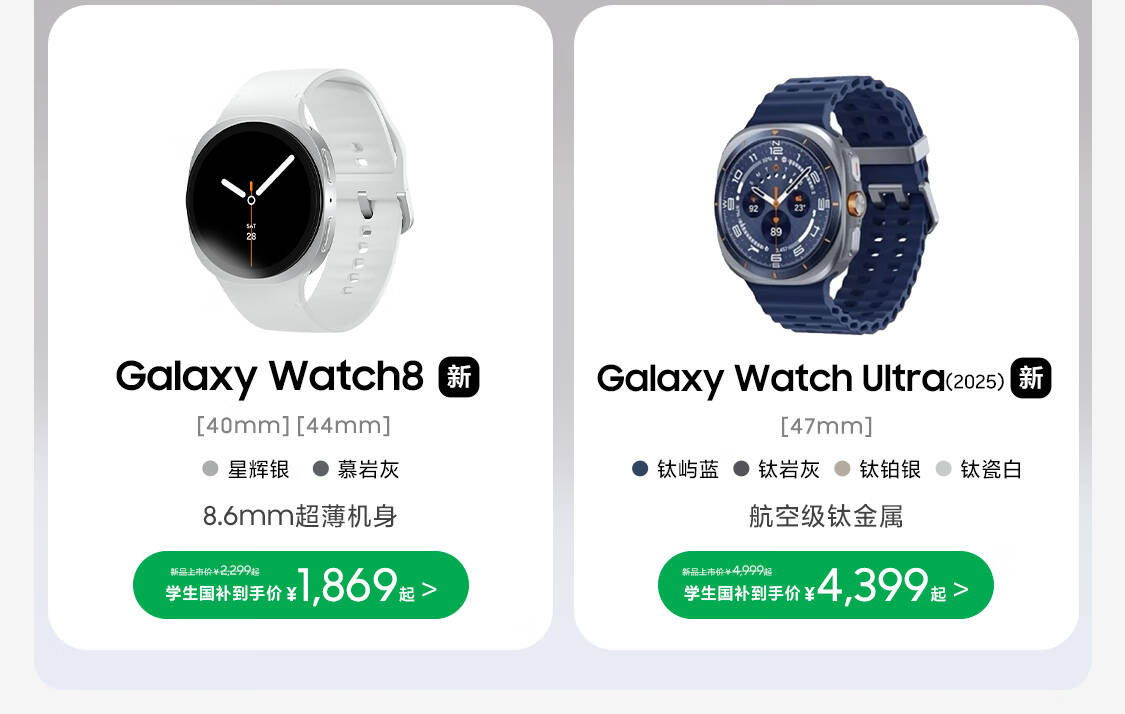The height and width of the screenshot is (714, 1125).
Task: Click the 8.6mm超薄机身 feature text
Action: coord(300,515)
